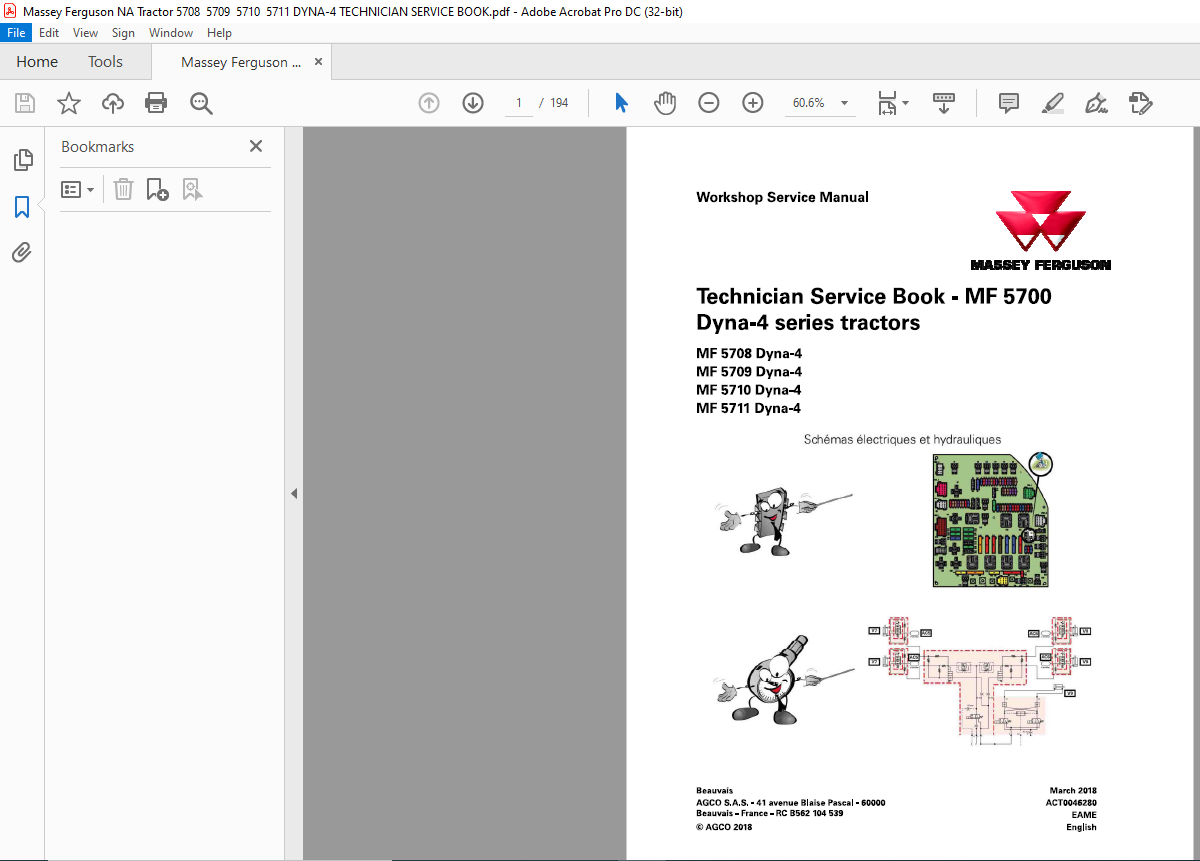The image size is (1200, 861).
Task: Open the fit page options icon
Action: tap(887, 103)
